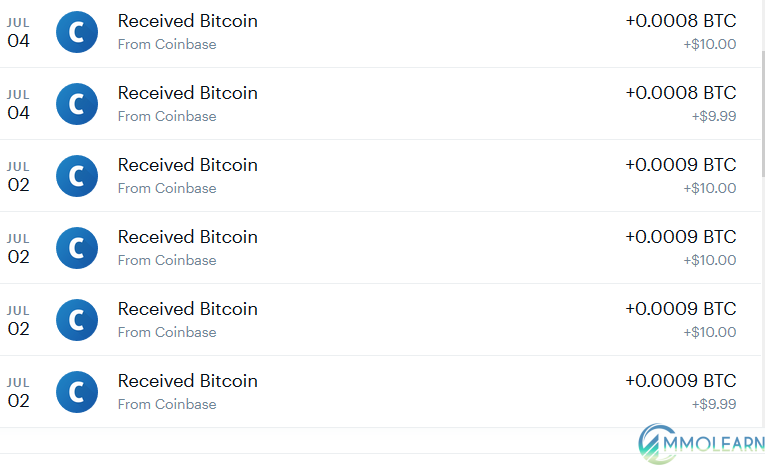Select the +$9.99 value on the Jul 04 row
This screenshot has height=467, width=765.
point(714,116)
